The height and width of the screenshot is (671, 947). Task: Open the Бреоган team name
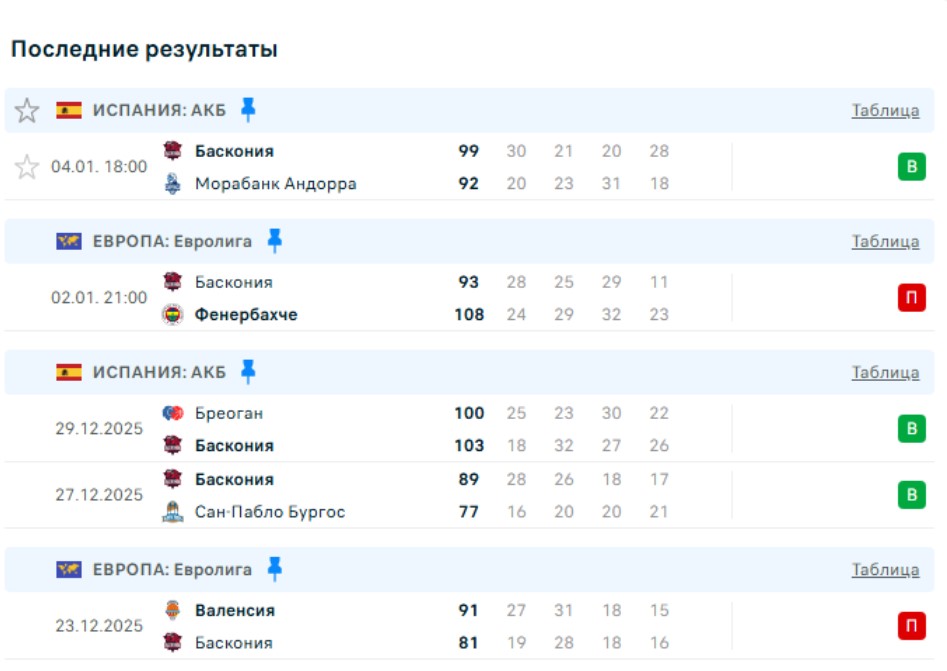point(229,413)
